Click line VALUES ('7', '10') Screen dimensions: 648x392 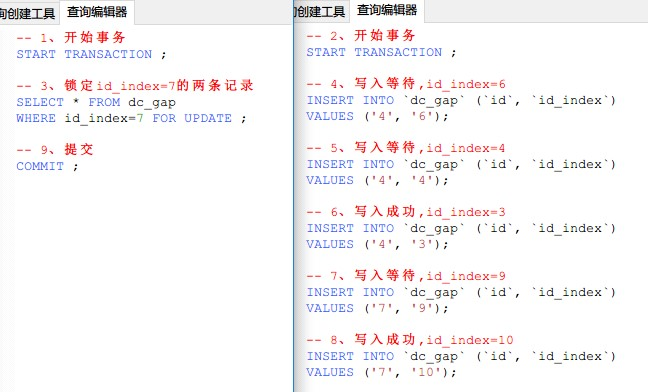click(381, 373)
